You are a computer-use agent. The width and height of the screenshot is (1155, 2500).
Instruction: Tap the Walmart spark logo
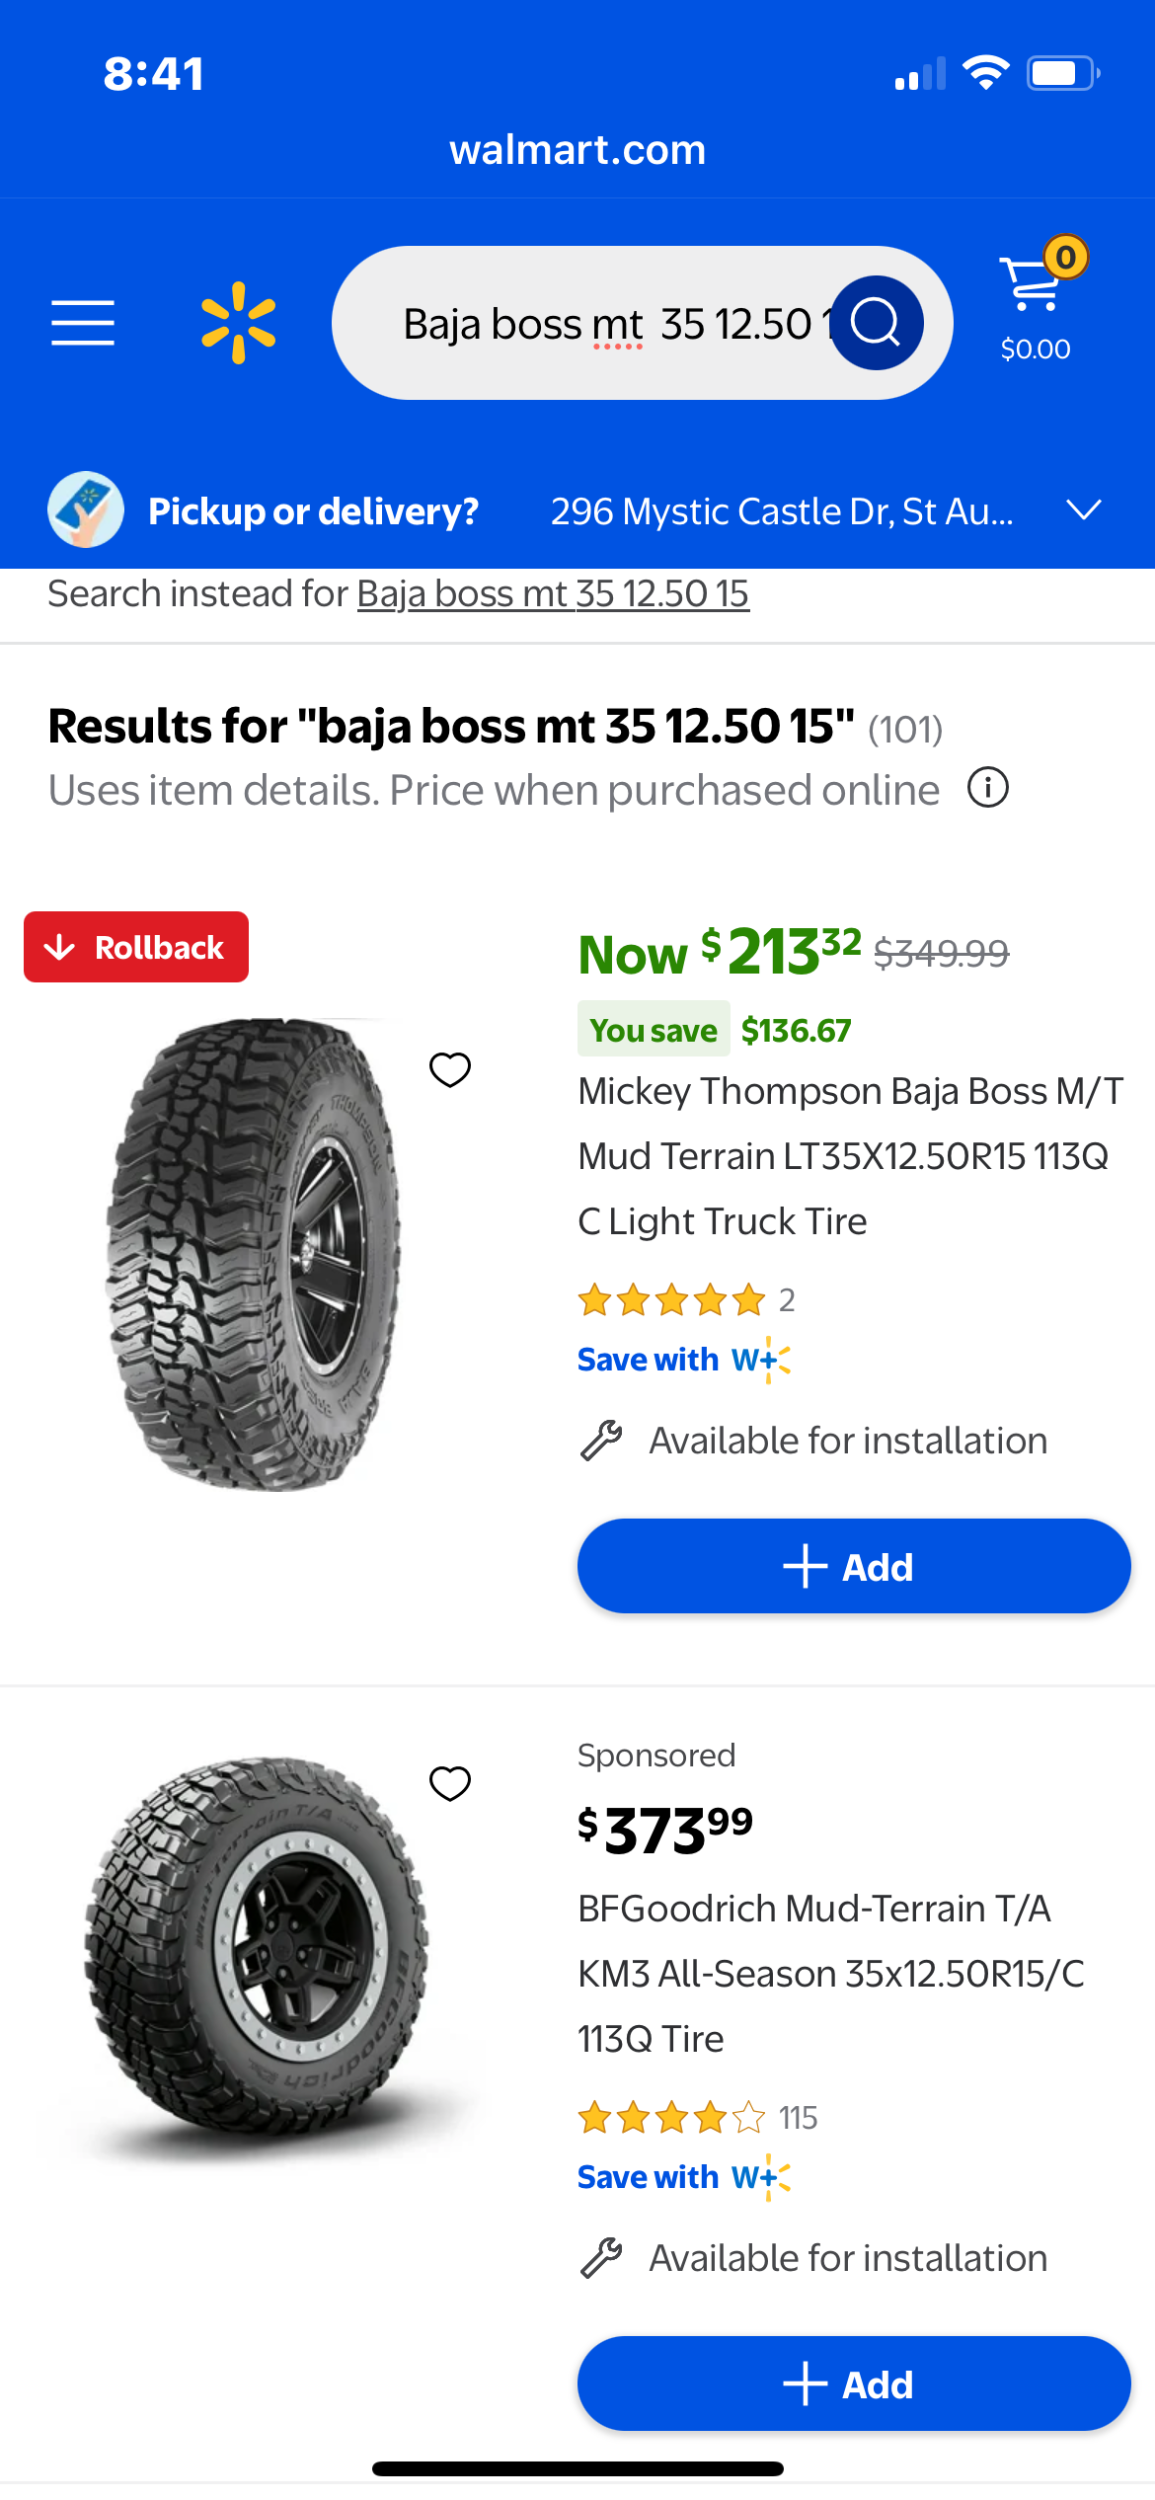coord(238,323)
